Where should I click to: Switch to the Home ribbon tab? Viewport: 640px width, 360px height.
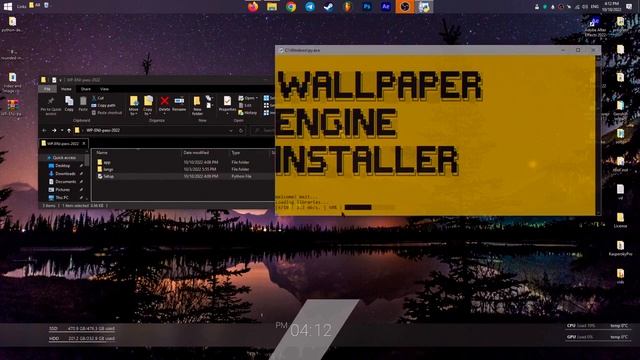point(66,89)
